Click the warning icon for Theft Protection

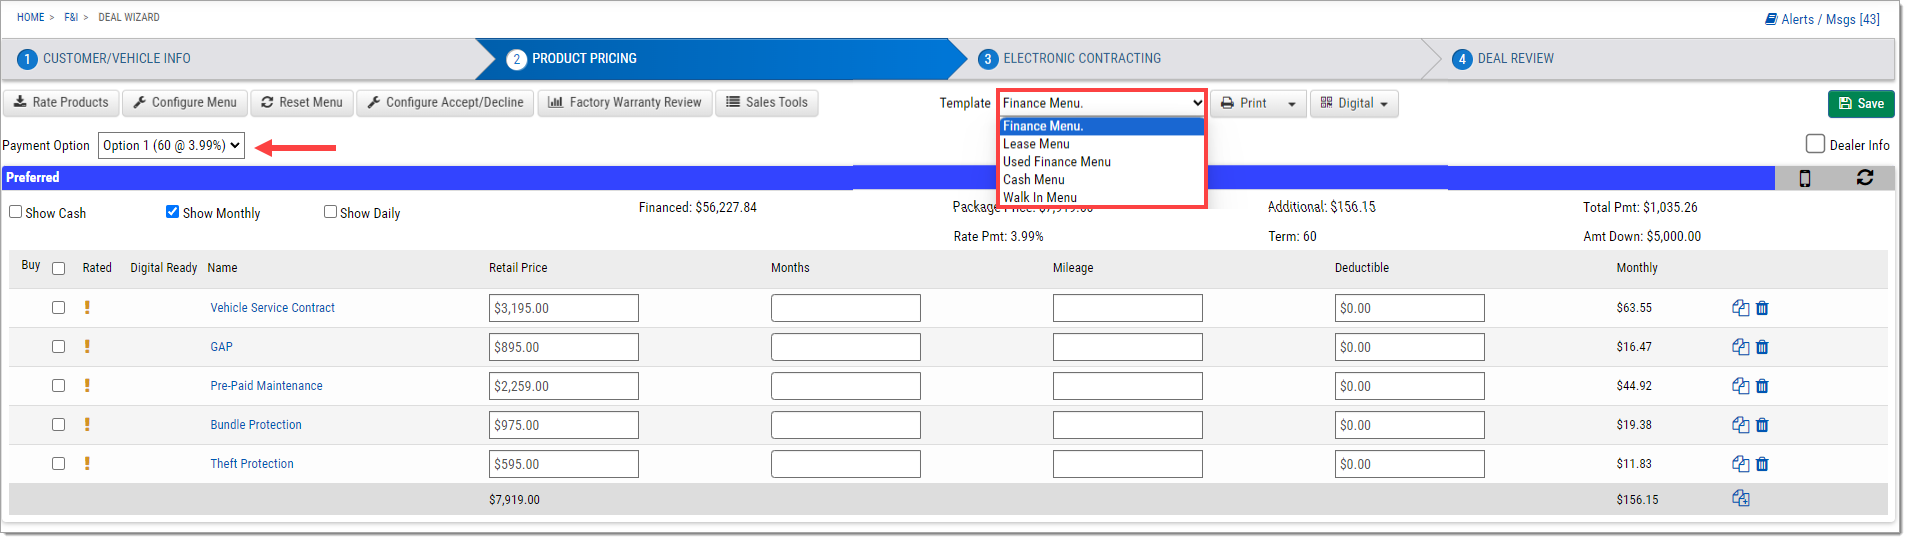pyautogui.click(x=87, y=463)
